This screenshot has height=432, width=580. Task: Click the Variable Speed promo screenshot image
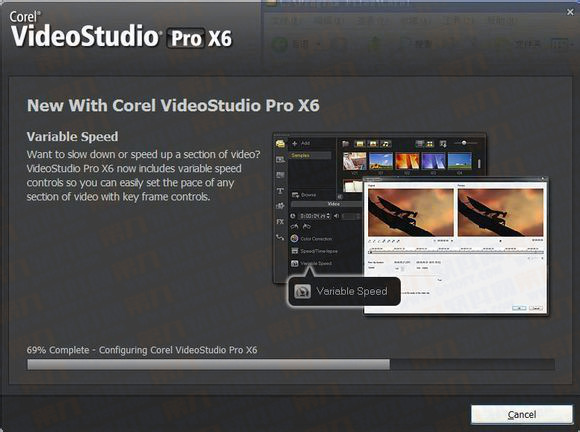point(411,224)
